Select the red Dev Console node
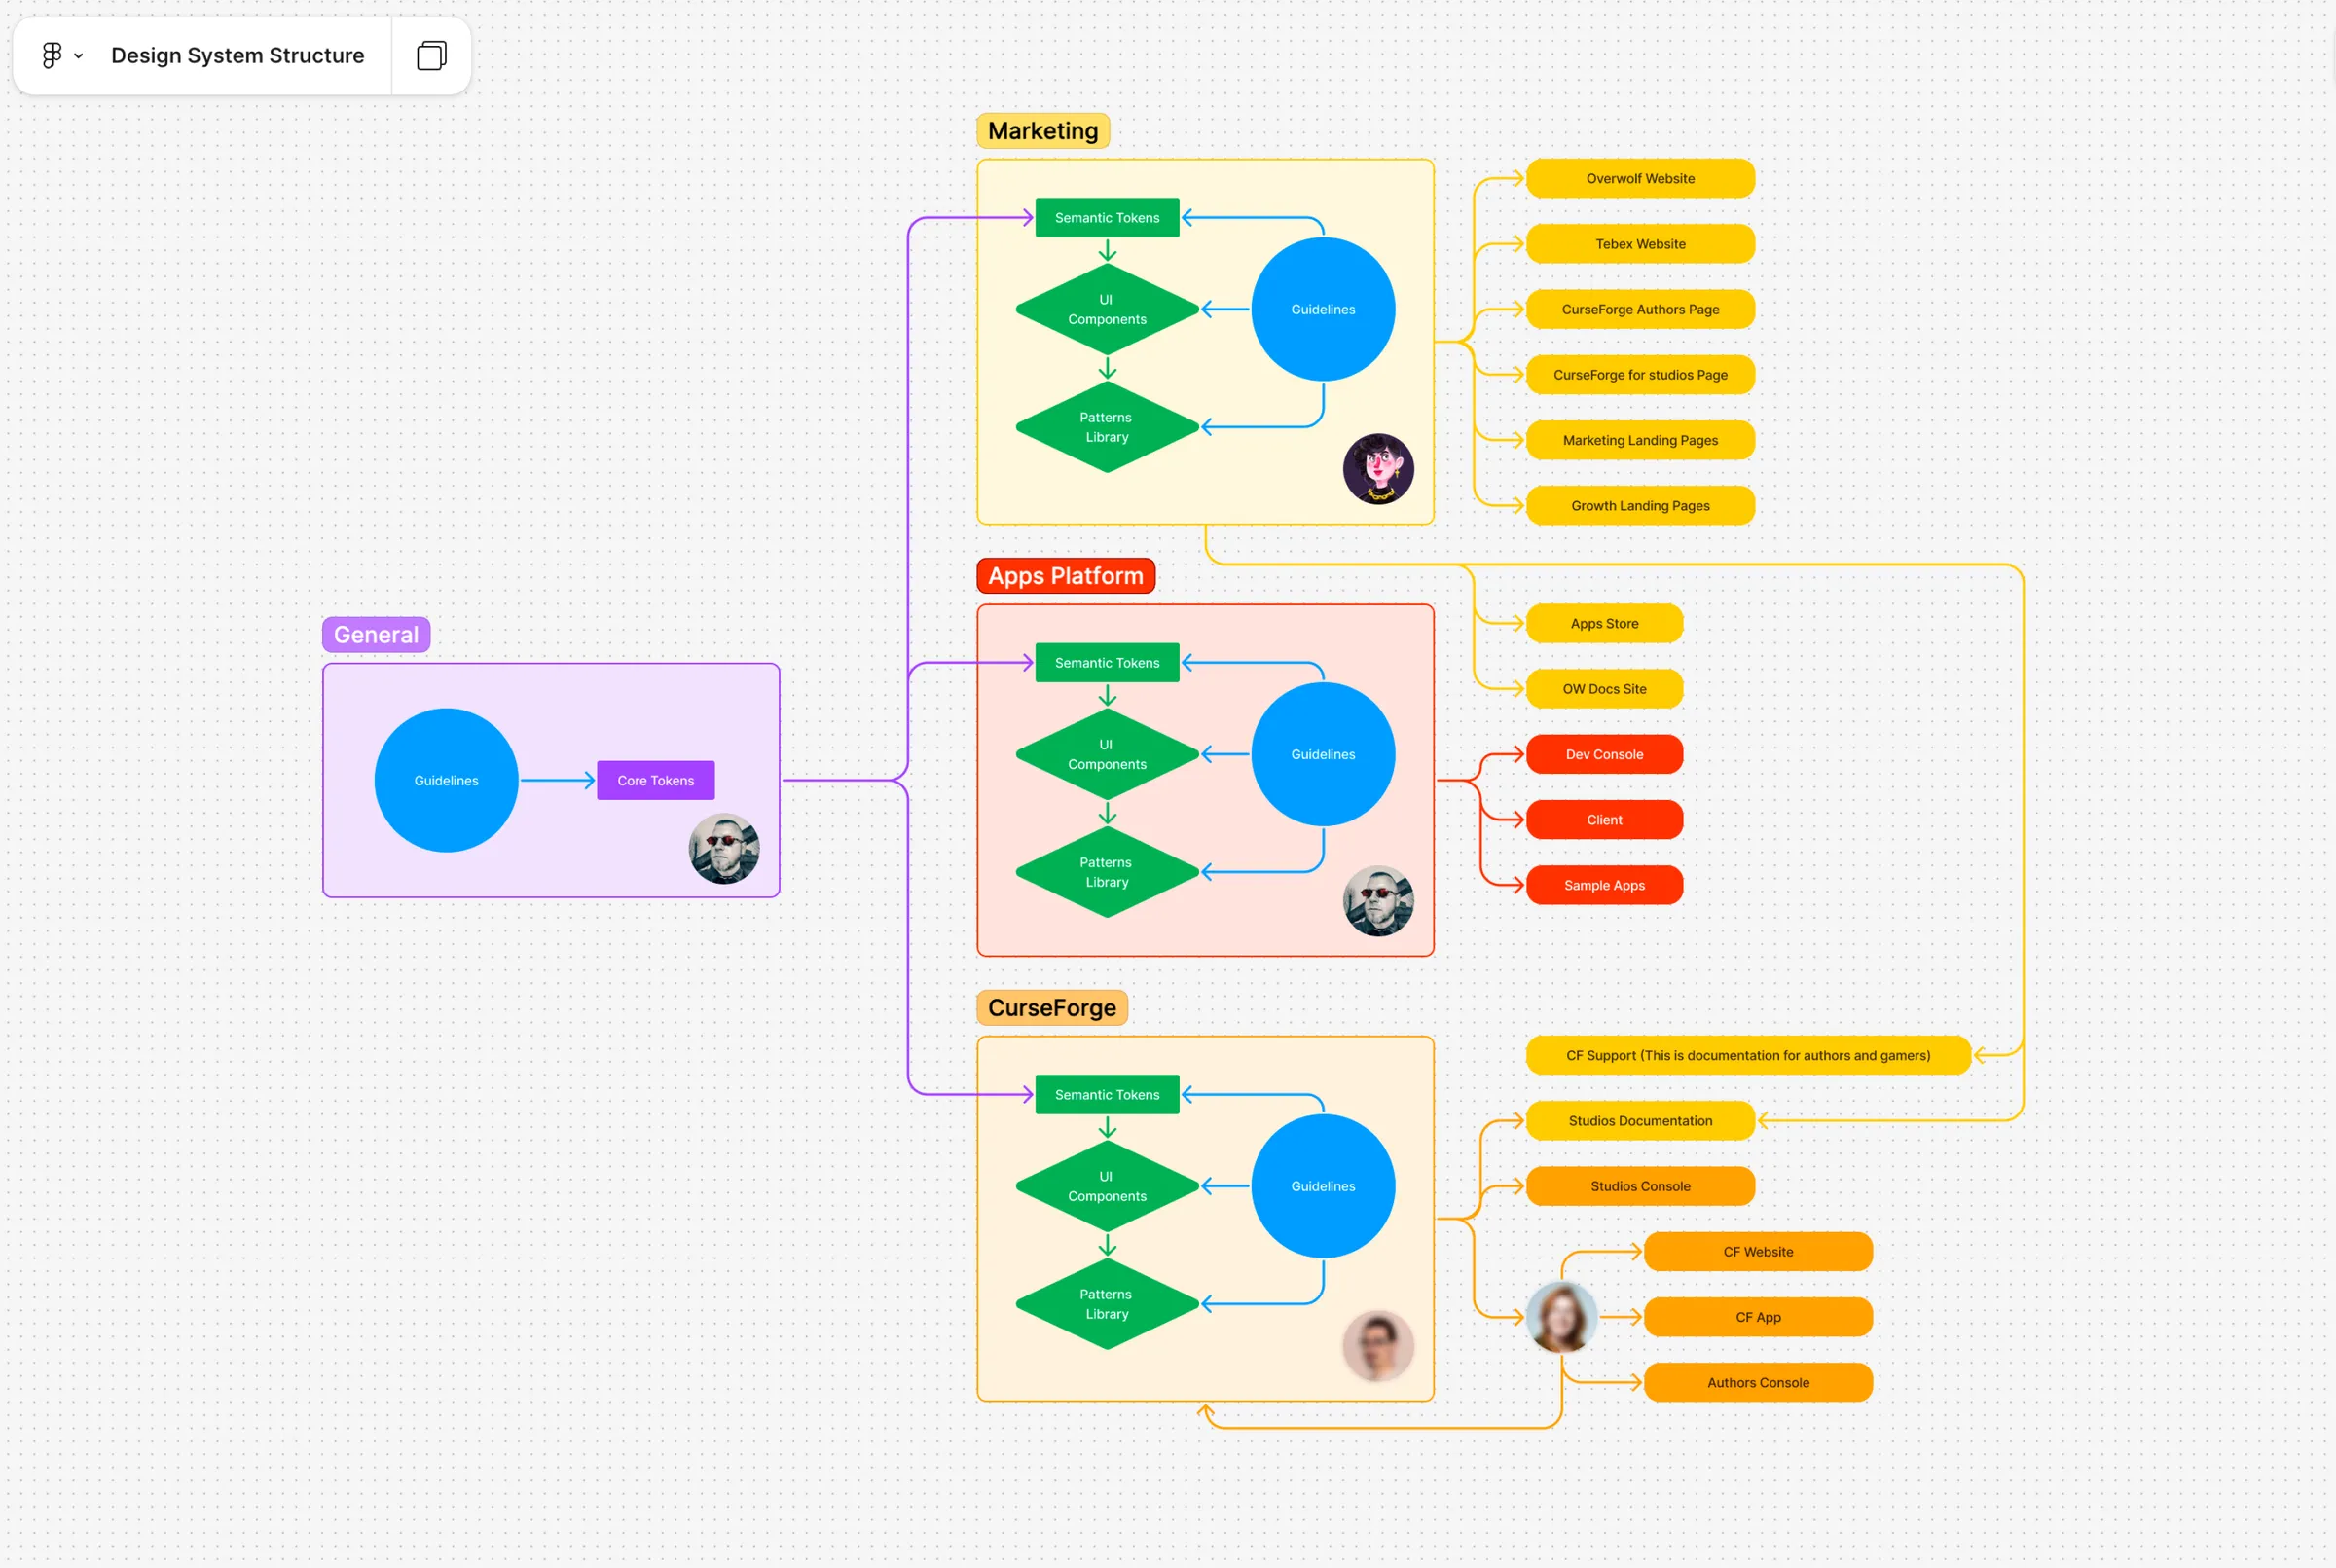This screenshot has height=1568, width=2336. pos(1605,755)
